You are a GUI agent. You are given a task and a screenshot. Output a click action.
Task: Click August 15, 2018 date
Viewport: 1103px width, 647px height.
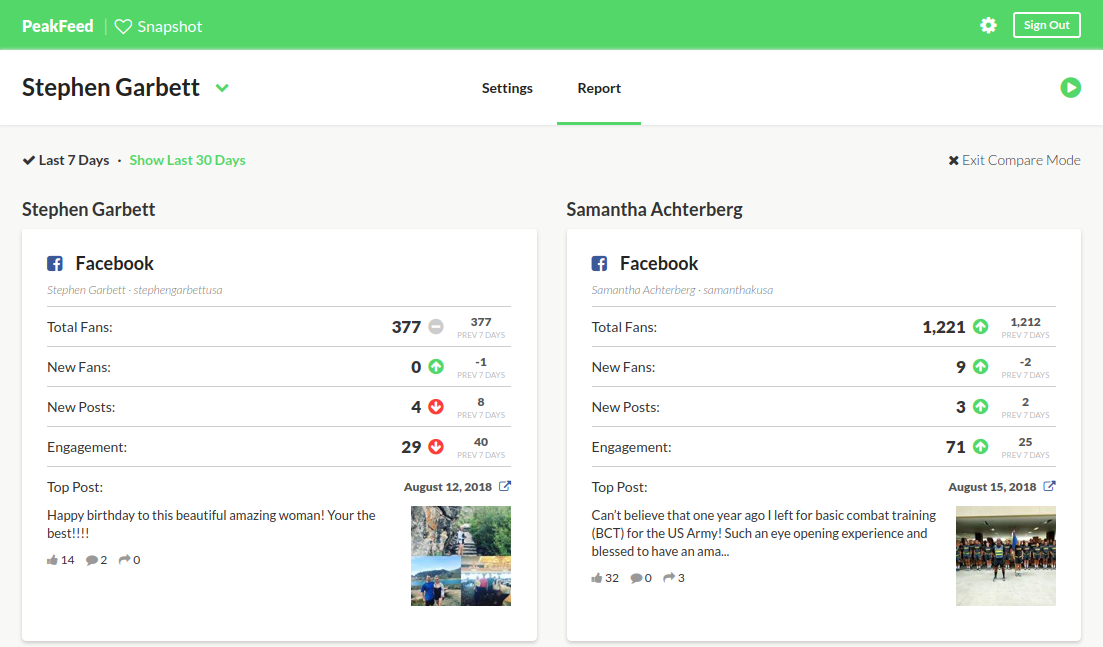coord(992,487)
